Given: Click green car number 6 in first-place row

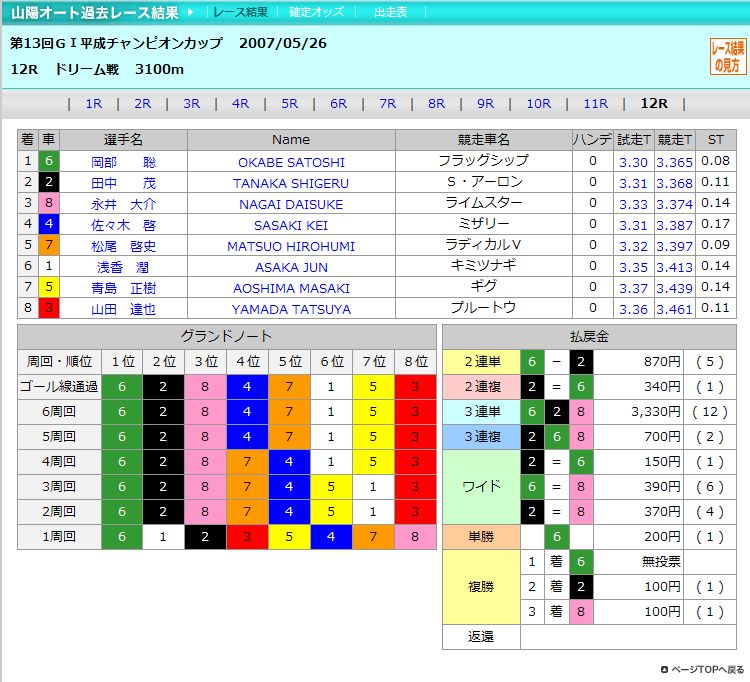Looking at the screenshot, I should tap(49, 161).
